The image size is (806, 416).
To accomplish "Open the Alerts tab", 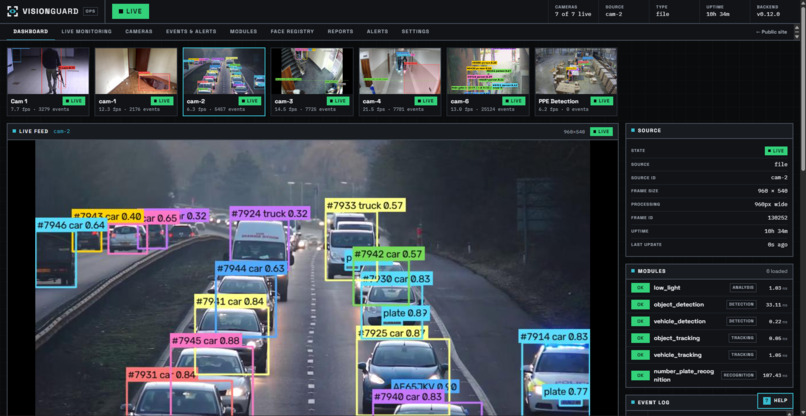I will pyautogui.click(x=377, y=31).
